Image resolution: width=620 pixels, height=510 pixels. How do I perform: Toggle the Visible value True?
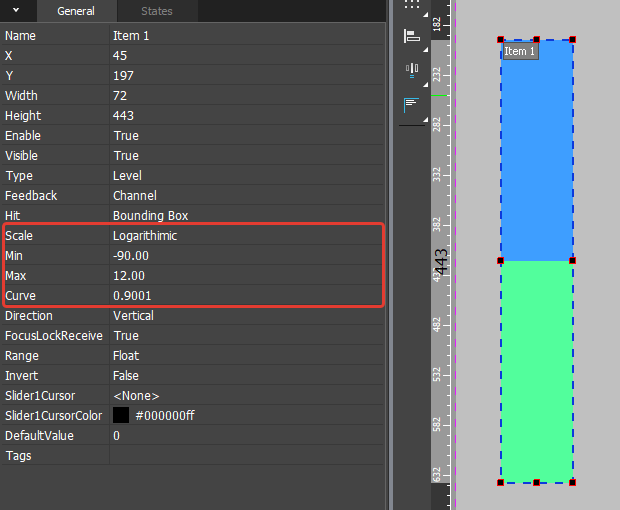[246, 156]
